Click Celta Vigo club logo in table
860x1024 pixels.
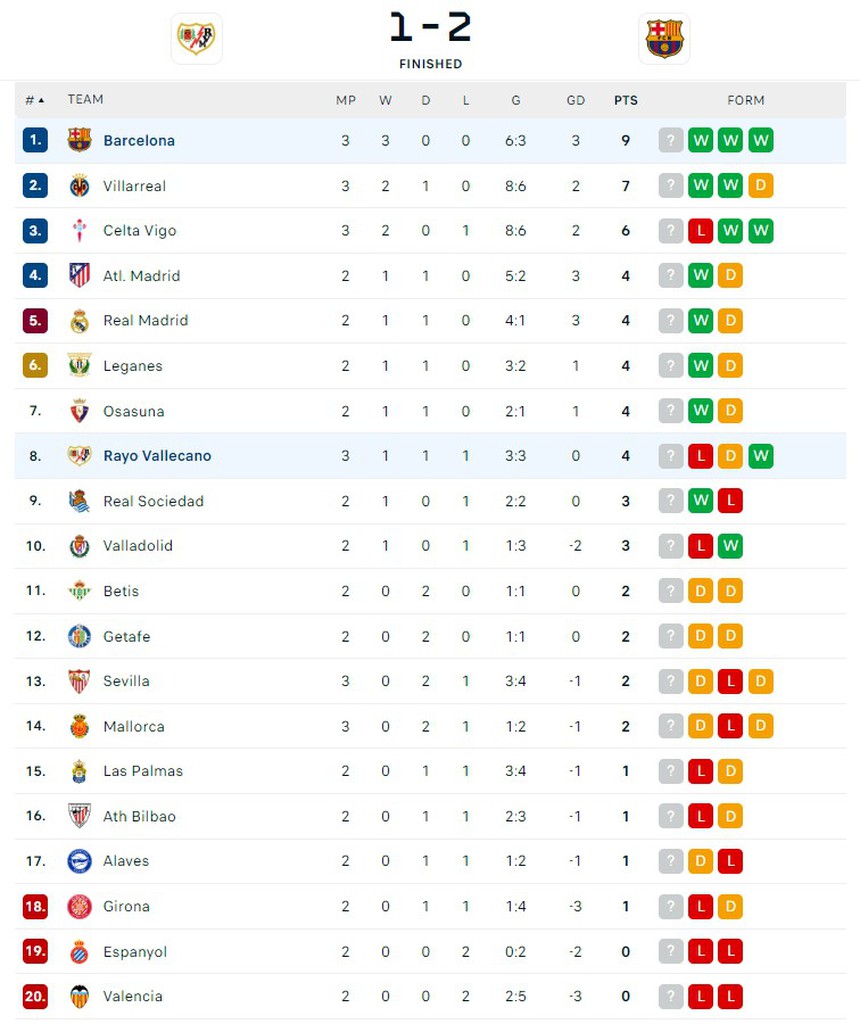pyautogui.click(x=79, y=231)
